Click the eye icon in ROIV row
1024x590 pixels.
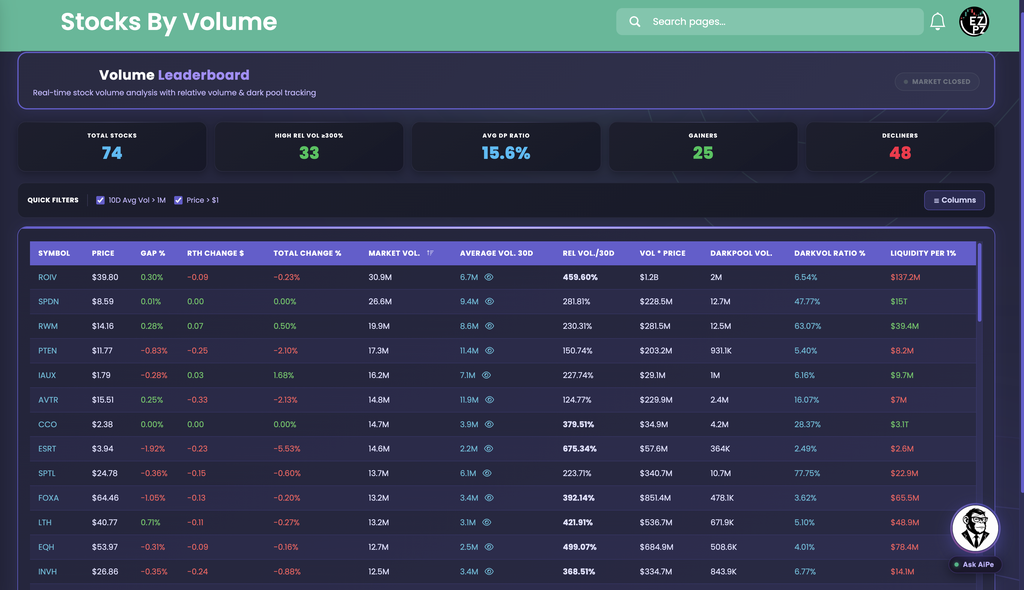click(x=488, y=277)
